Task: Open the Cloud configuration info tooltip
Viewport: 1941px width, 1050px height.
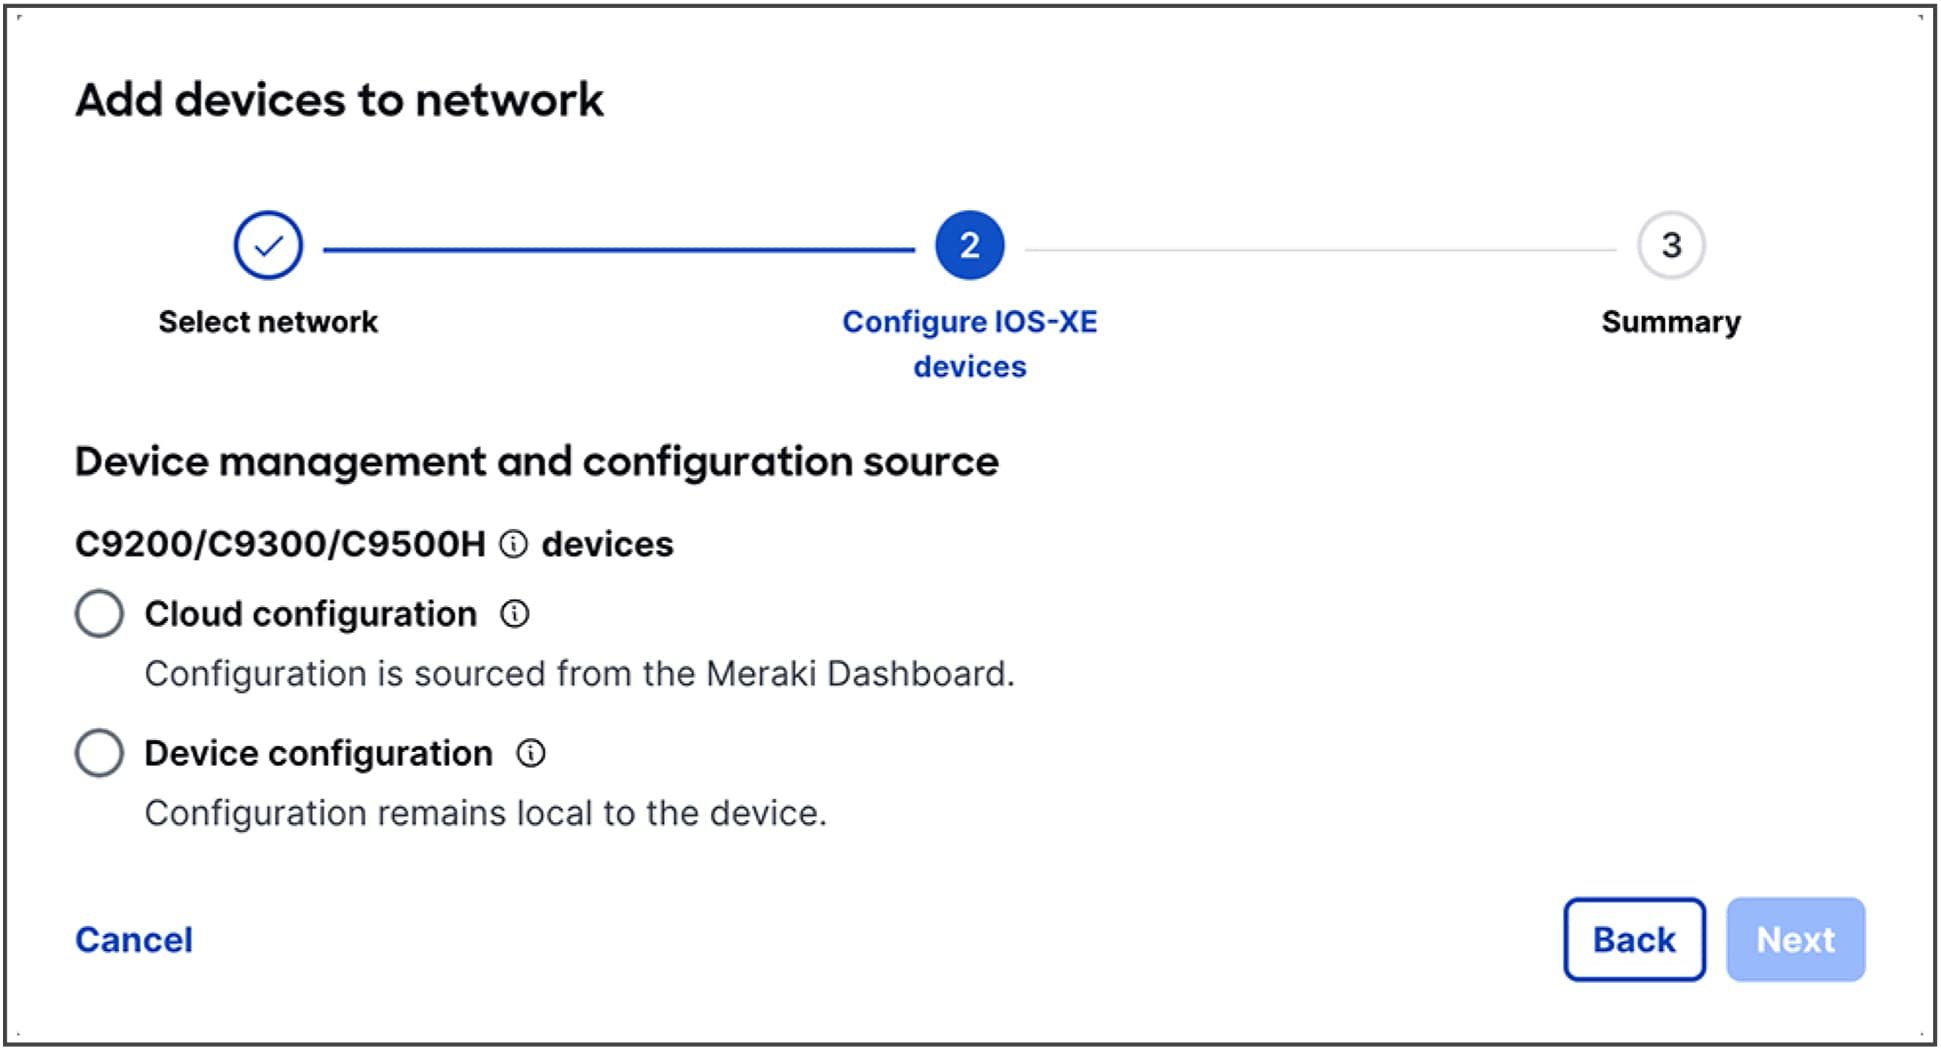Action: (x=516, y=615)
